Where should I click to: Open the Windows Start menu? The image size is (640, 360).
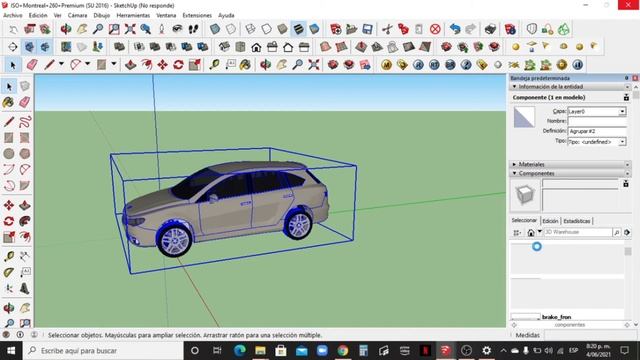[11, 351]
